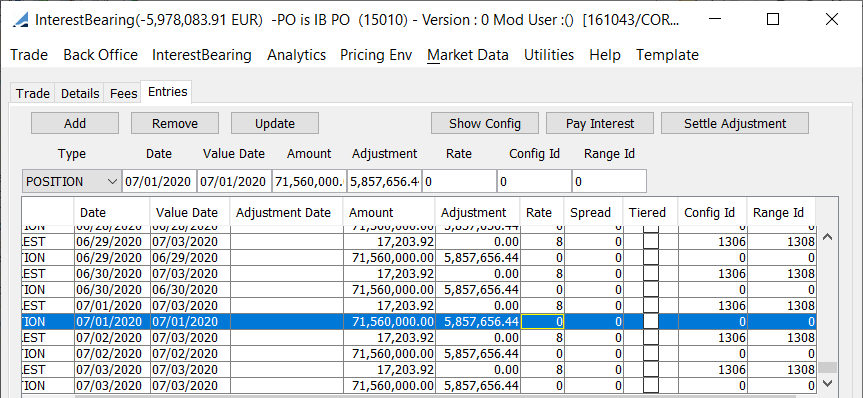The height and width of the screenshot is (398, 863).
Task: Click the Pay Interest button
Action: pyautogui.click(x=600, y=123)
